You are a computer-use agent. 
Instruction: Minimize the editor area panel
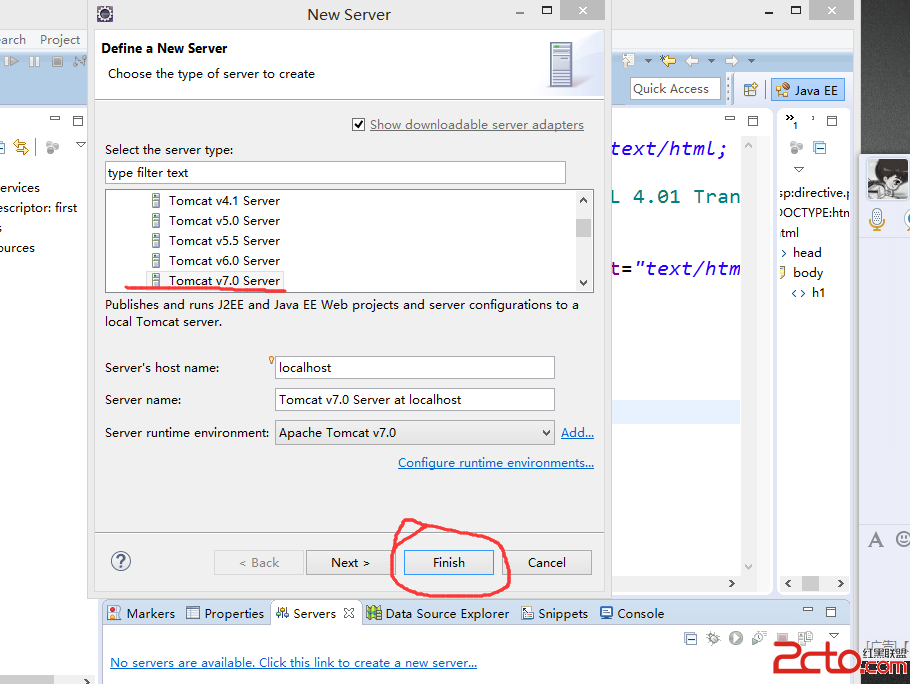tap(730, 118)
